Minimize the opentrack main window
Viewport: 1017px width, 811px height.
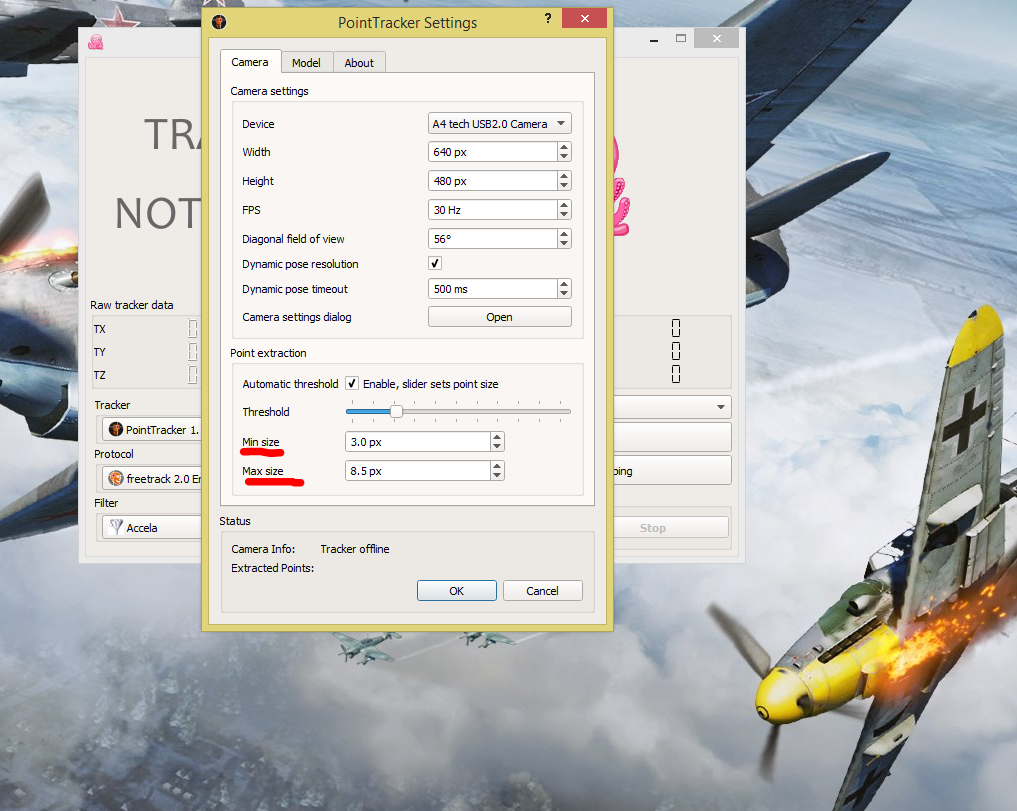654,39
